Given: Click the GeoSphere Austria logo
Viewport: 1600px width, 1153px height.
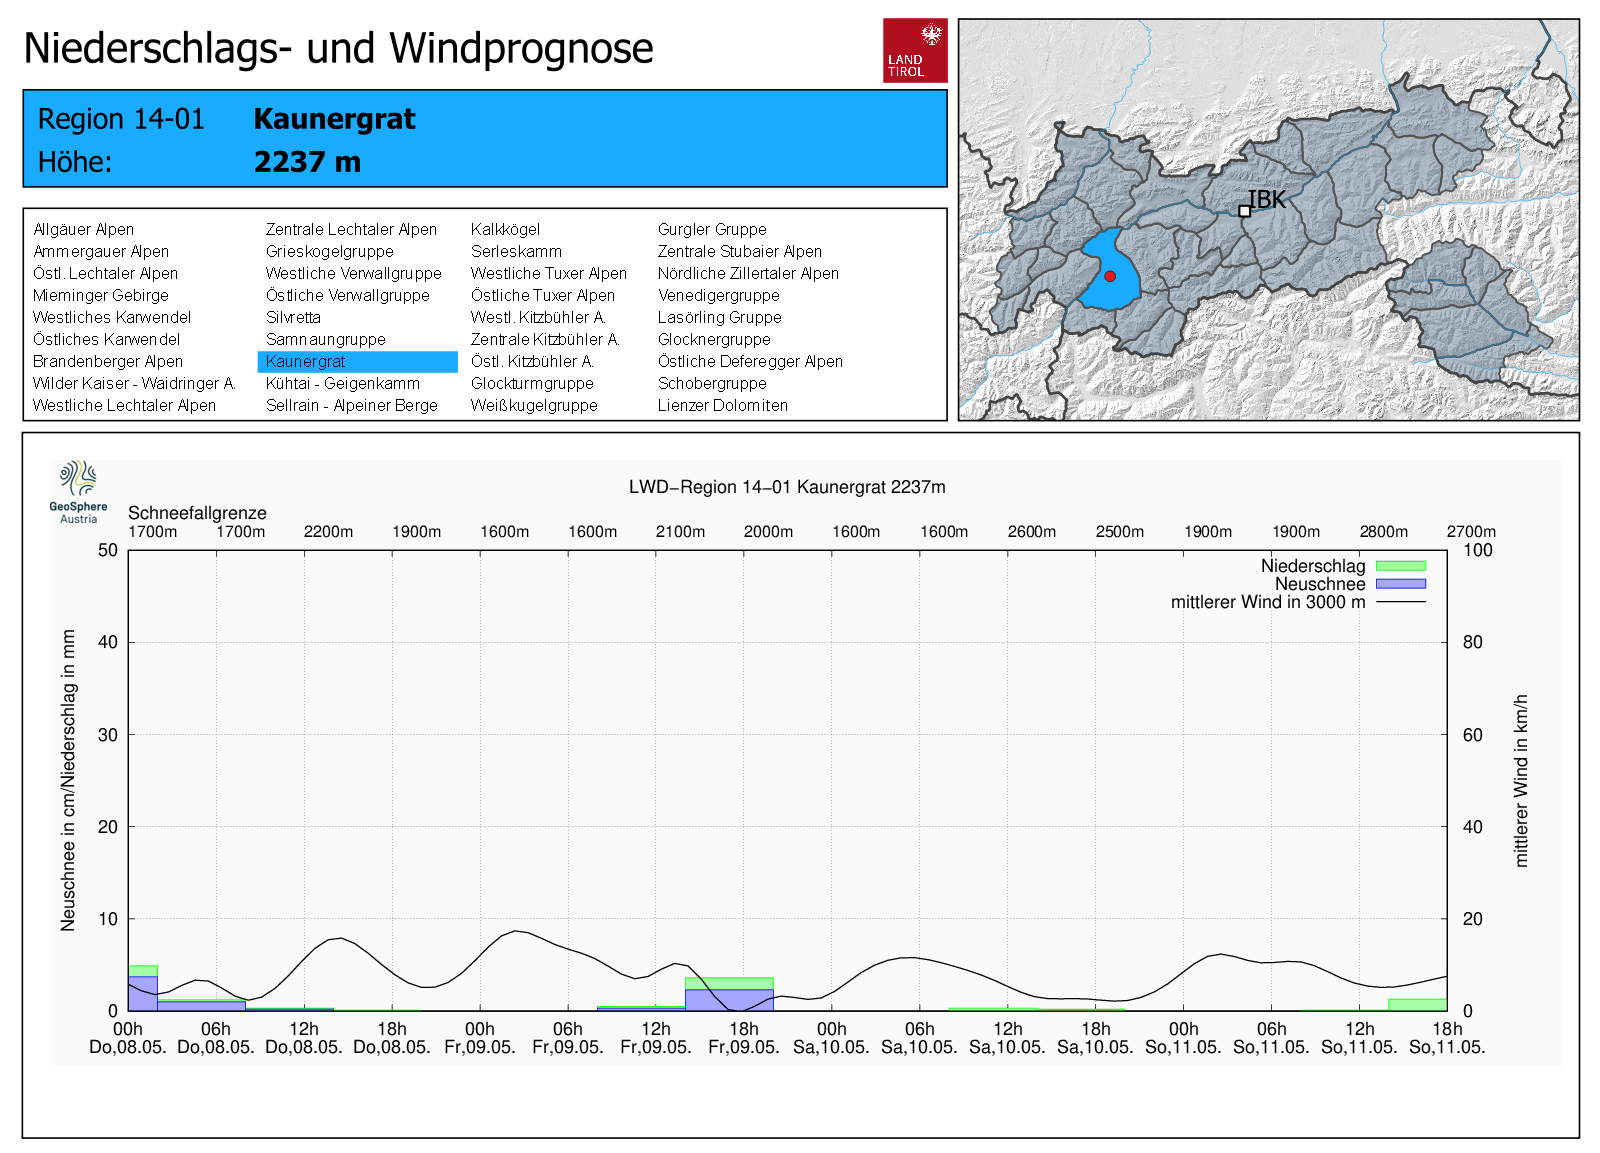Looking at the screenshot, I should (78, 490).
